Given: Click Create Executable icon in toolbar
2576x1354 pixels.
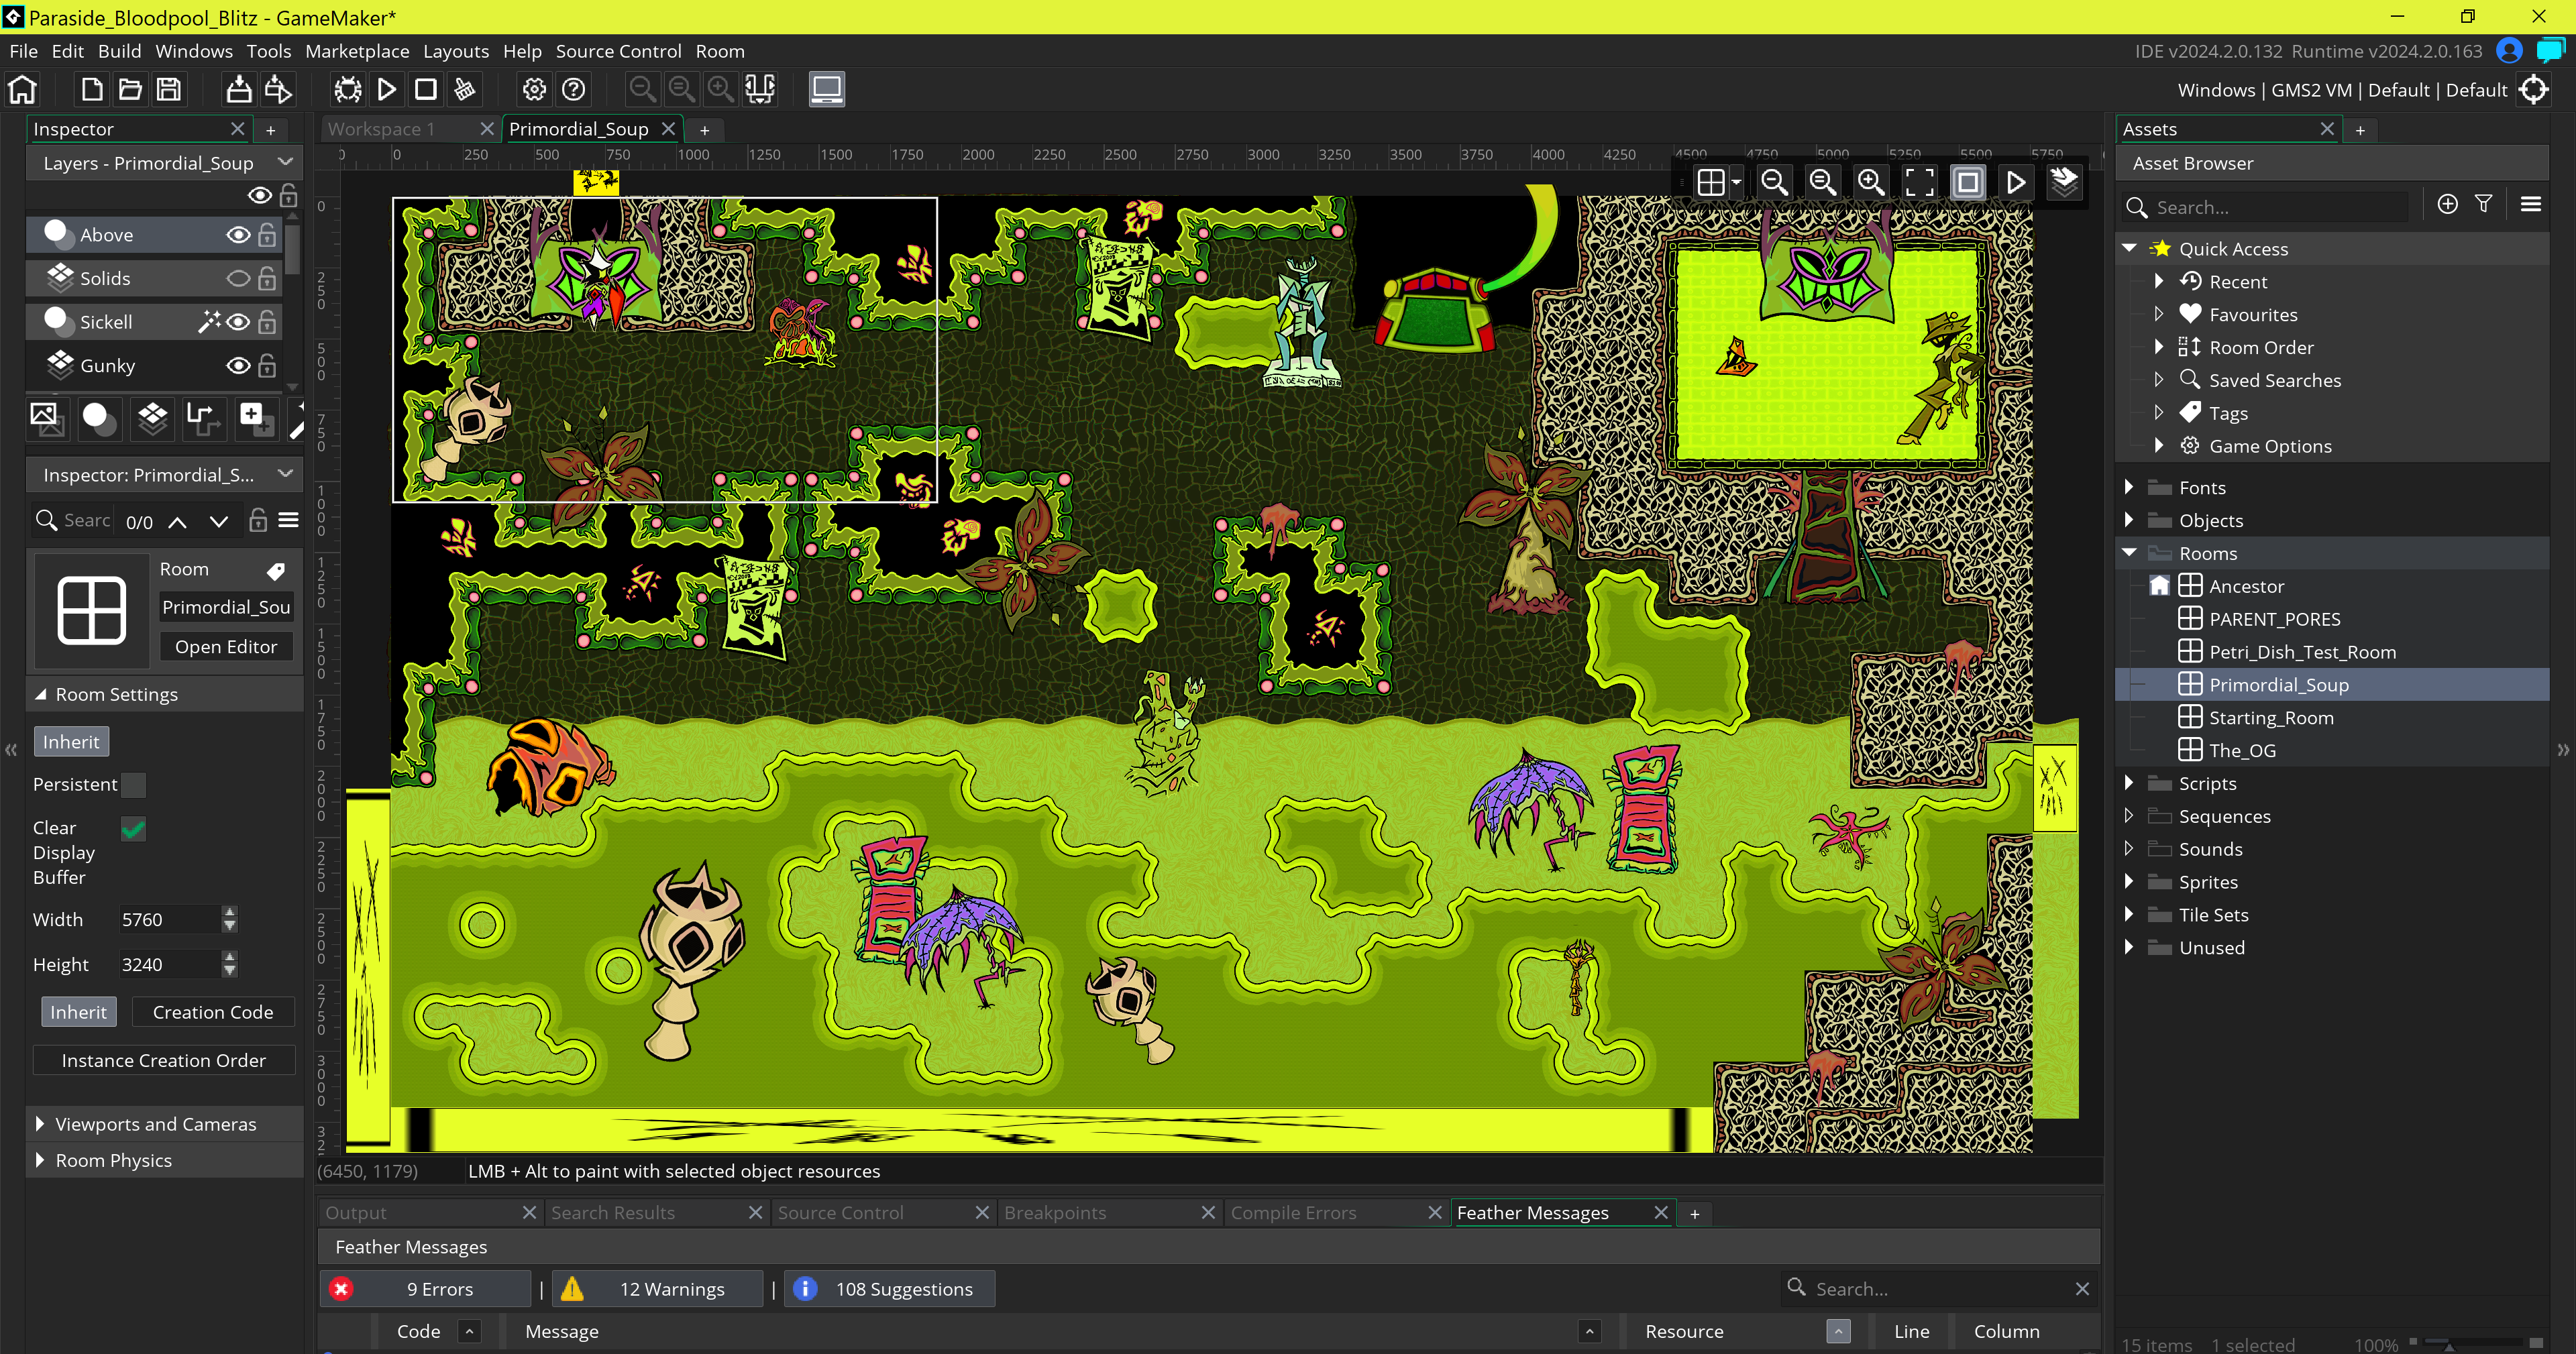Looking at the screenshot, I should [x=238, y=90].
